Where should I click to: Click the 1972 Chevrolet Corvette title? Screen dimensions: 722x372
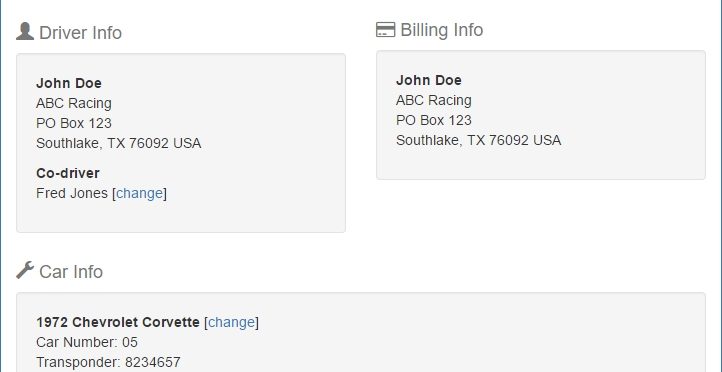click(118, 322)
